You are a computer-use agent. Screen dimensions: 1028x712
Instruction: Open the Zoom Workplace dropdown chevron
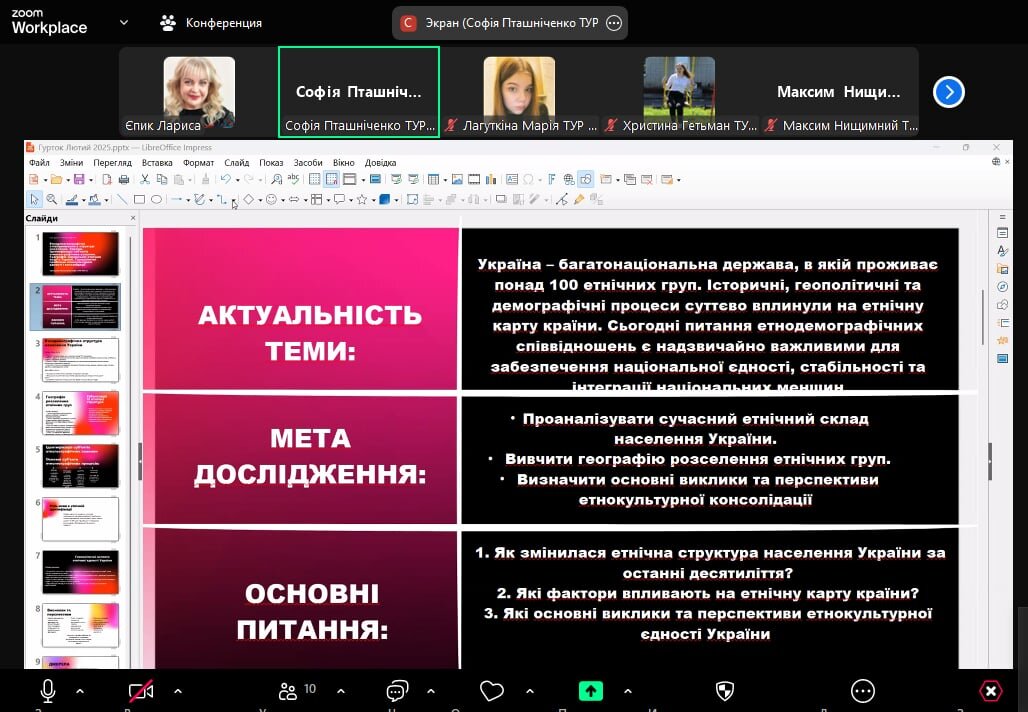click(124, 22)
